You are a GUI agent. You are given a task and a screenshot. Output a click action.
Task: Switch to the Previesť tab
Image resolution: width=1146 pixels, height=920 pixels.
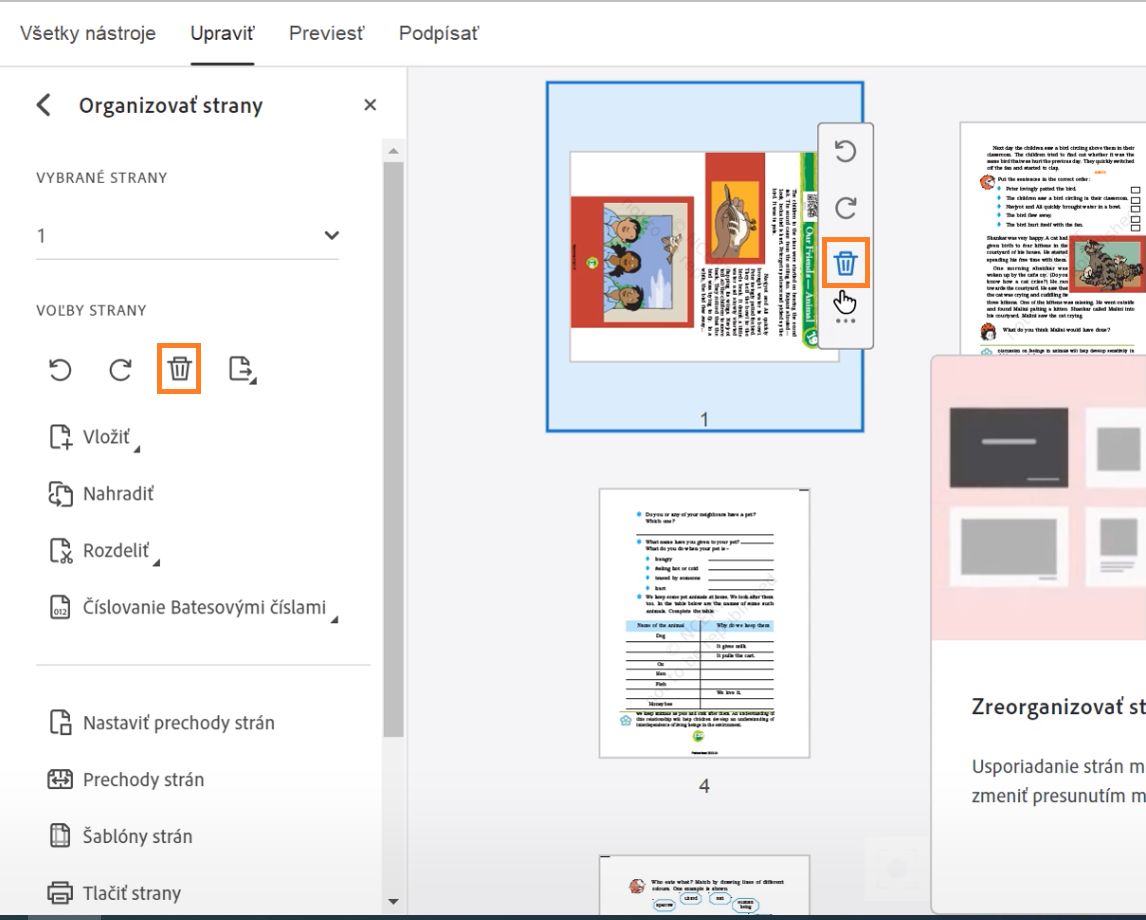(x=324, y=33)
